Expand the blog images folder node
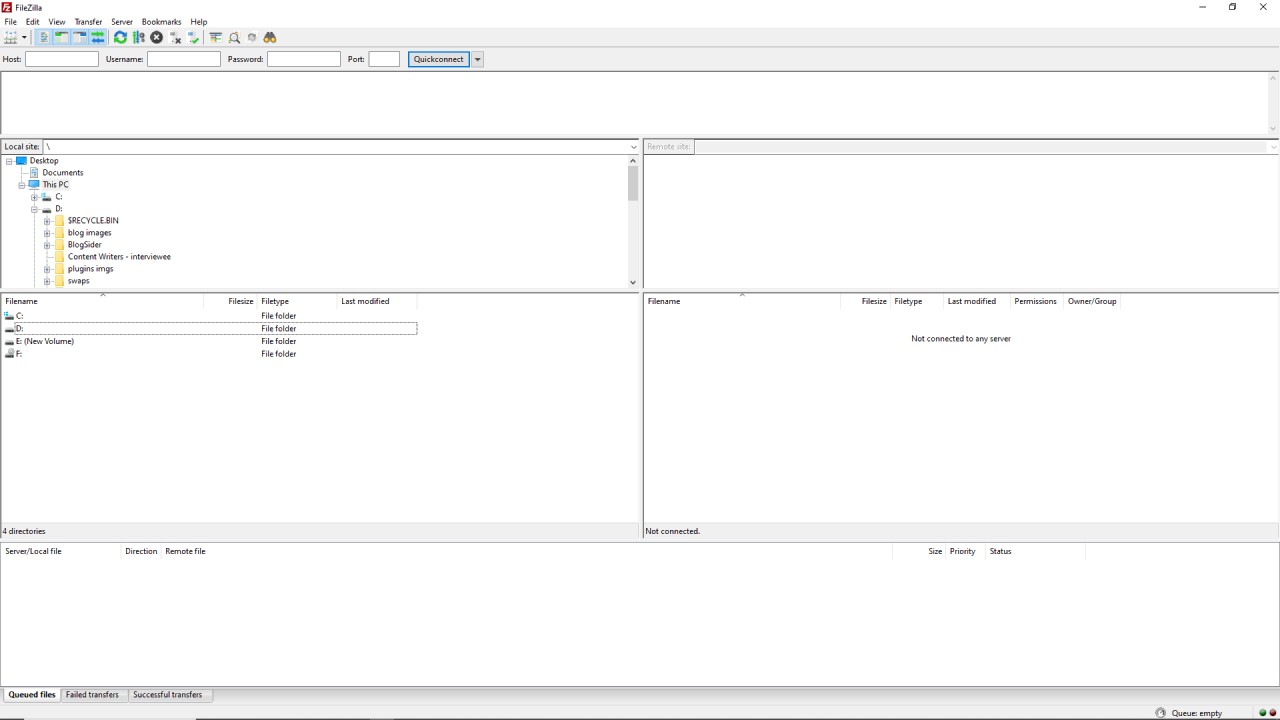Image resolution: width=1280 pixels, height=720 pixels. pyautogui.click(x=47, y=233)
